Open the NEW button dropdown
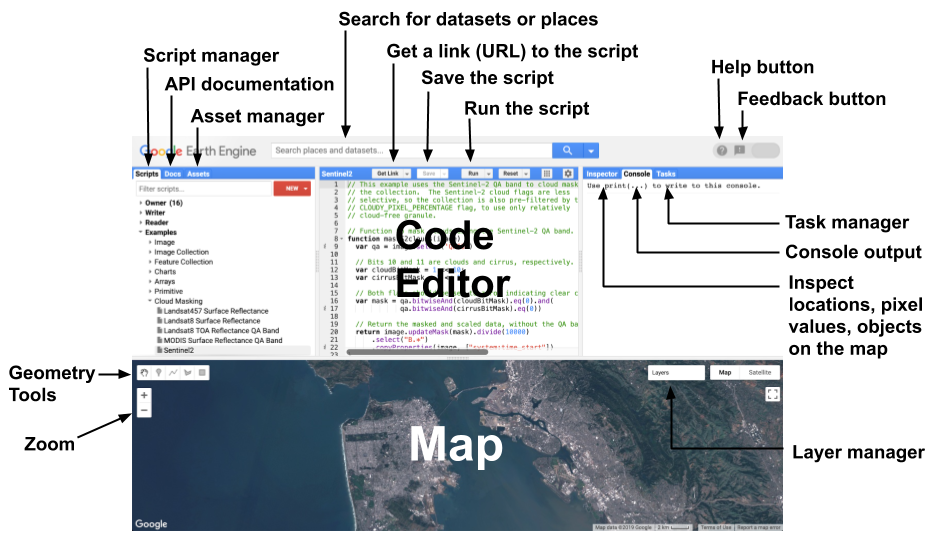This screenshot has height=540, width=935. pos(305,188)
